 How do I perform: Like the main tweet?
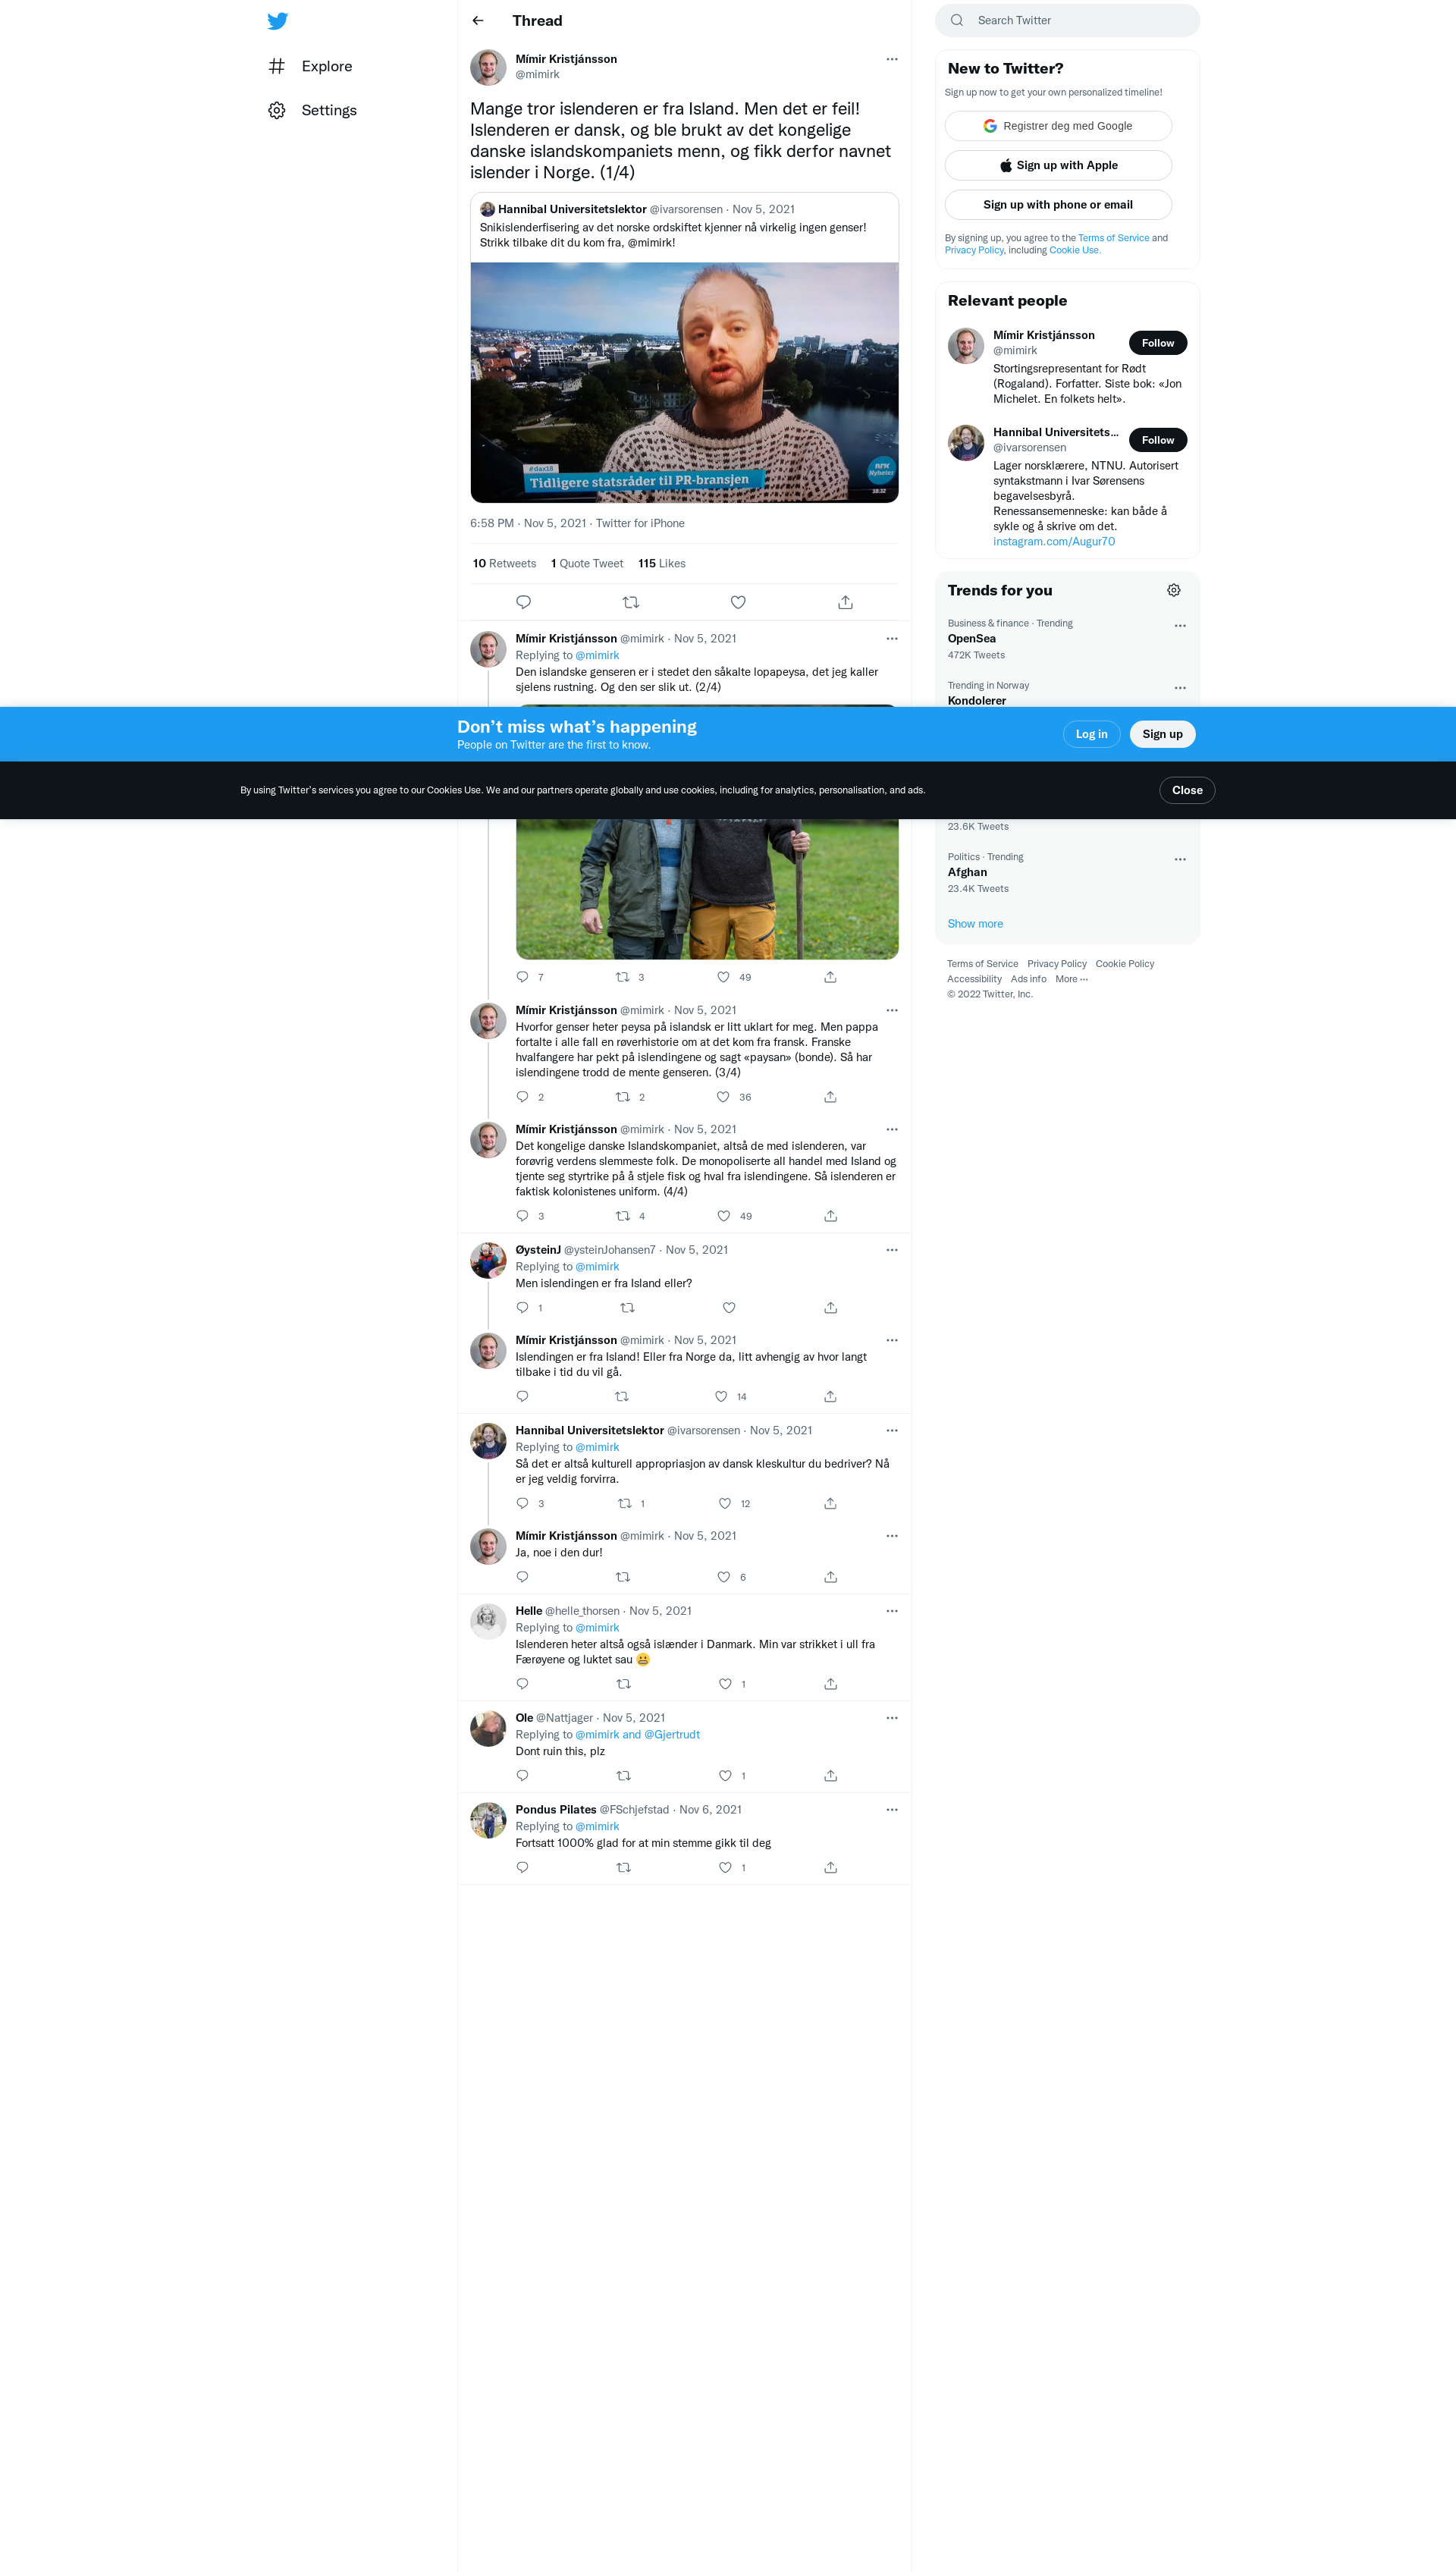[x=738, y=602]
